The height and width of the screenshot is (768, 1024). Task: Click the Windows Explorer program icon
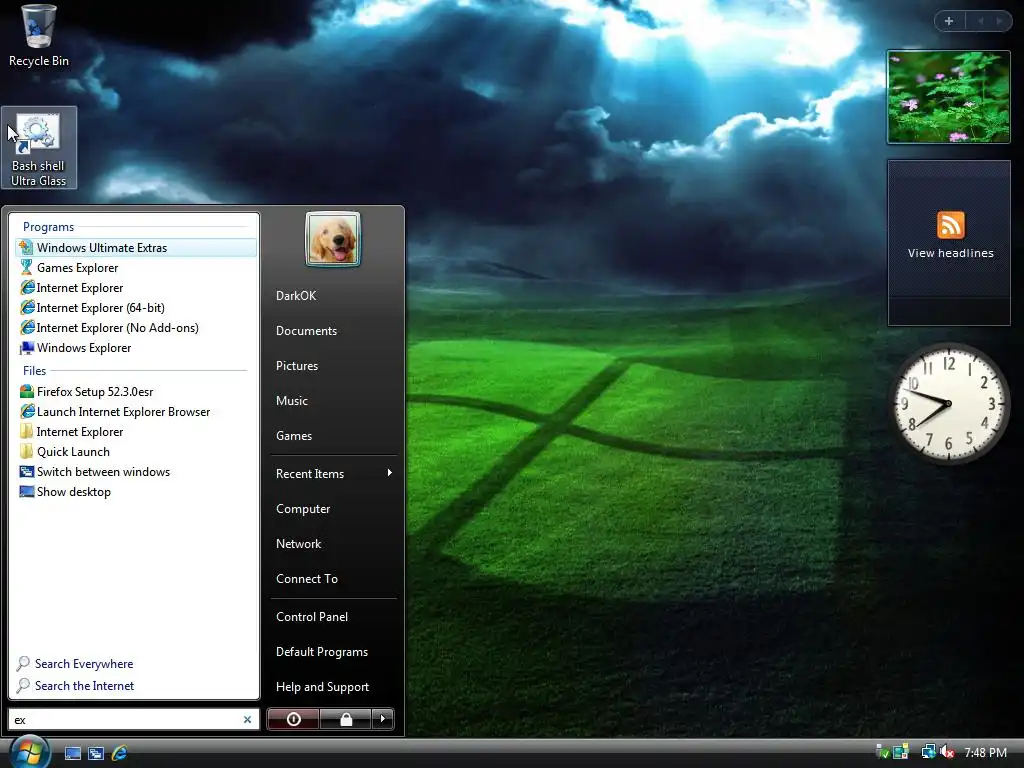[x=26, y=348]
